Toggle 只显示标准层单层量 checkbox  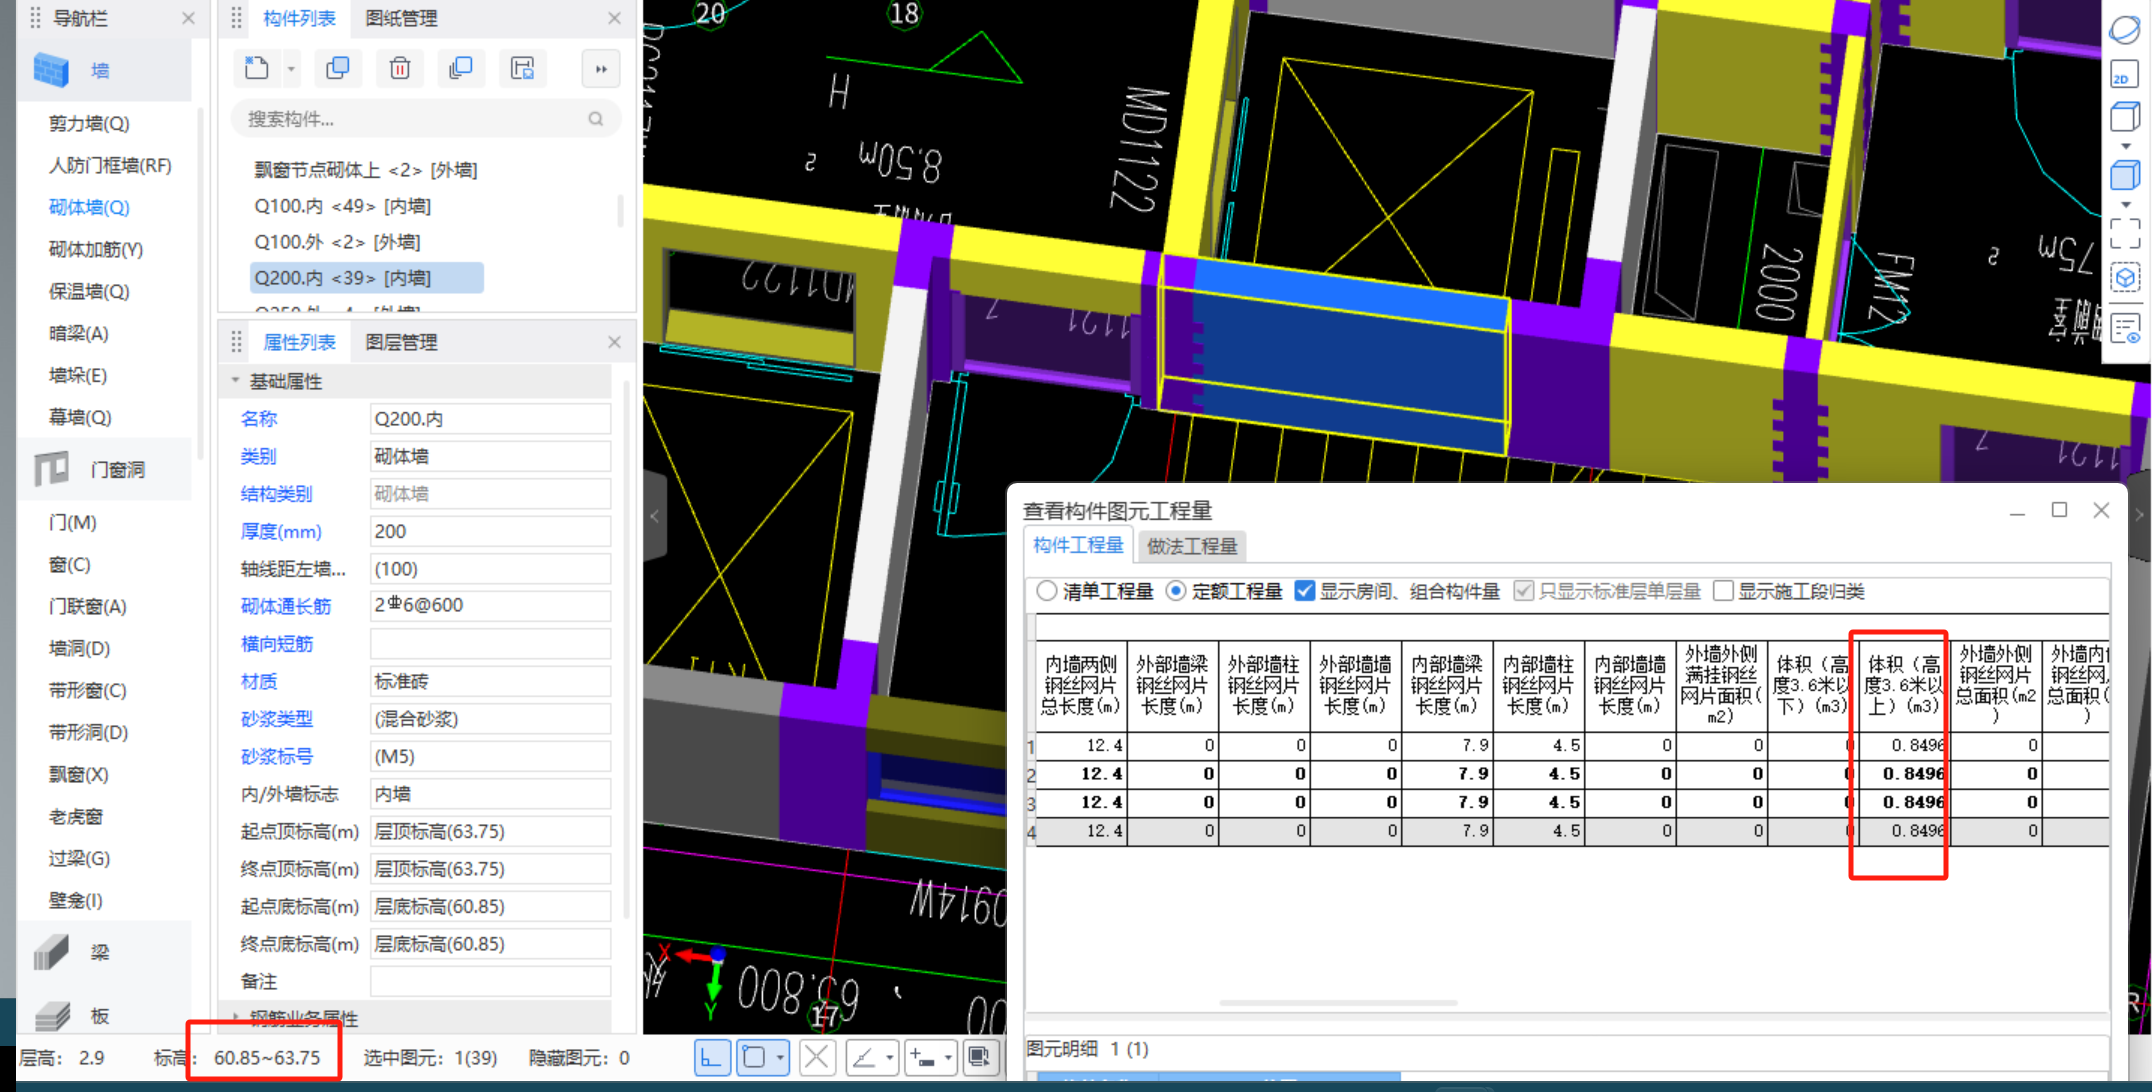[x=1523, y=591]
